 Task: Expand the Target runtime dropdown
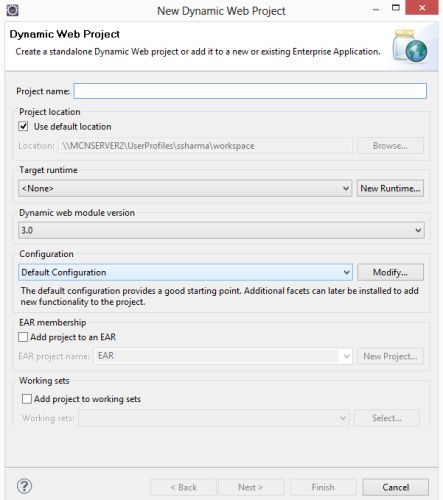pyautogui.click(x=185, y=188)
